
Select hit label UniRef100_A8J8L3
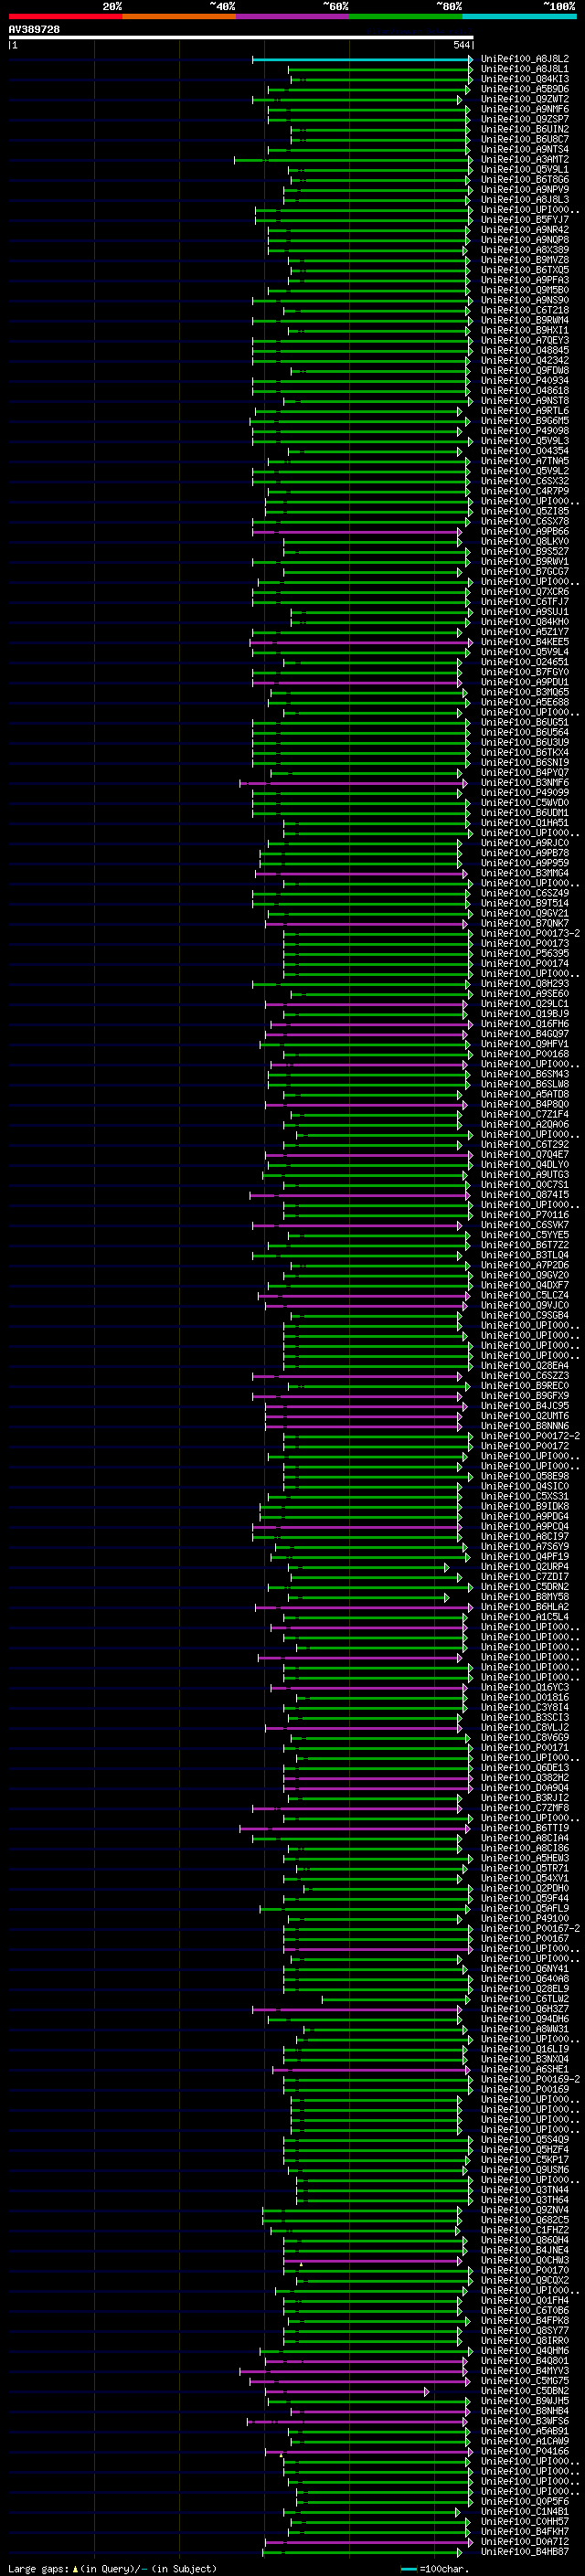(x=525, y=200)
